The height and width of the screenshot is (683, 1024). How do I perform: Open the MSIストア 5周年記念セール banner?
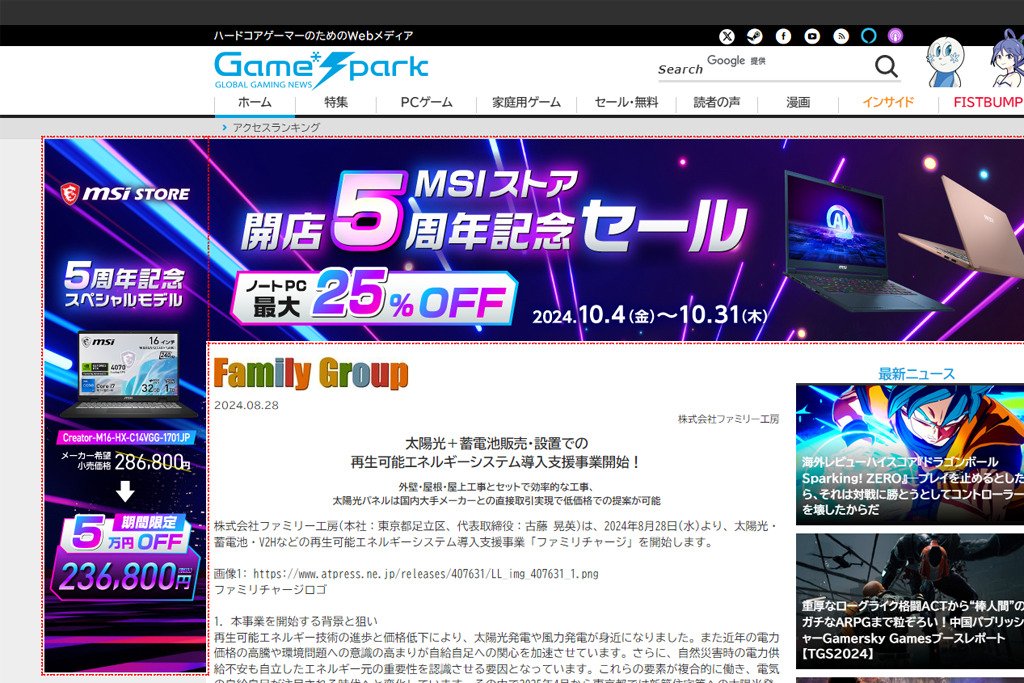tap(616, 240)
